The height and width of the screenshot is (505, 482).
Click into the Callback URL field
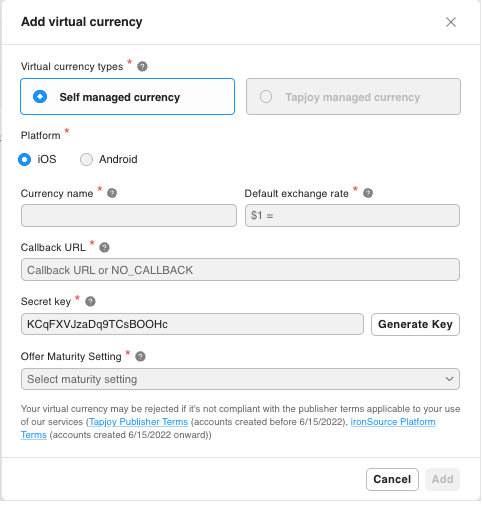(240, 269)
